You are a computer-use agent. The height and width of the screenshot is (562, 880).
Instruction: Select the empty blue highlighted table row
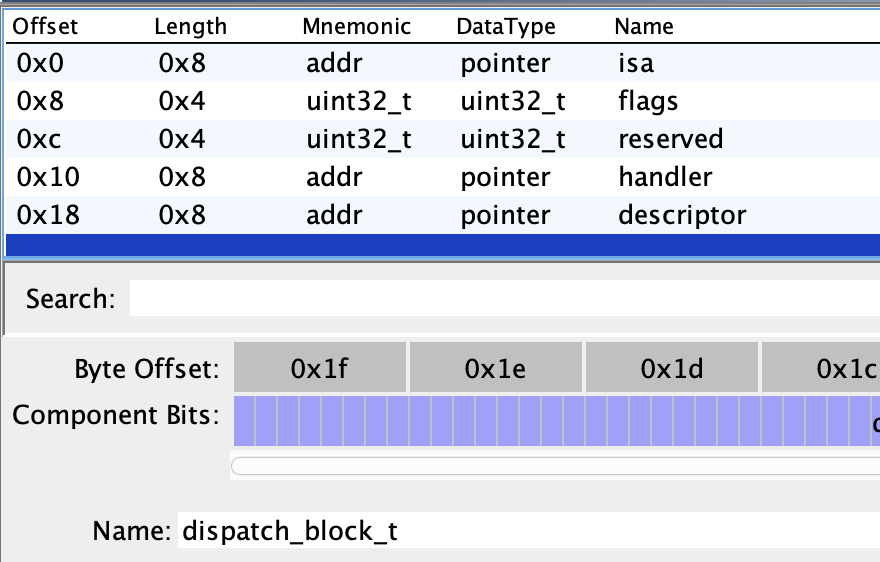[x=440, y=246]
